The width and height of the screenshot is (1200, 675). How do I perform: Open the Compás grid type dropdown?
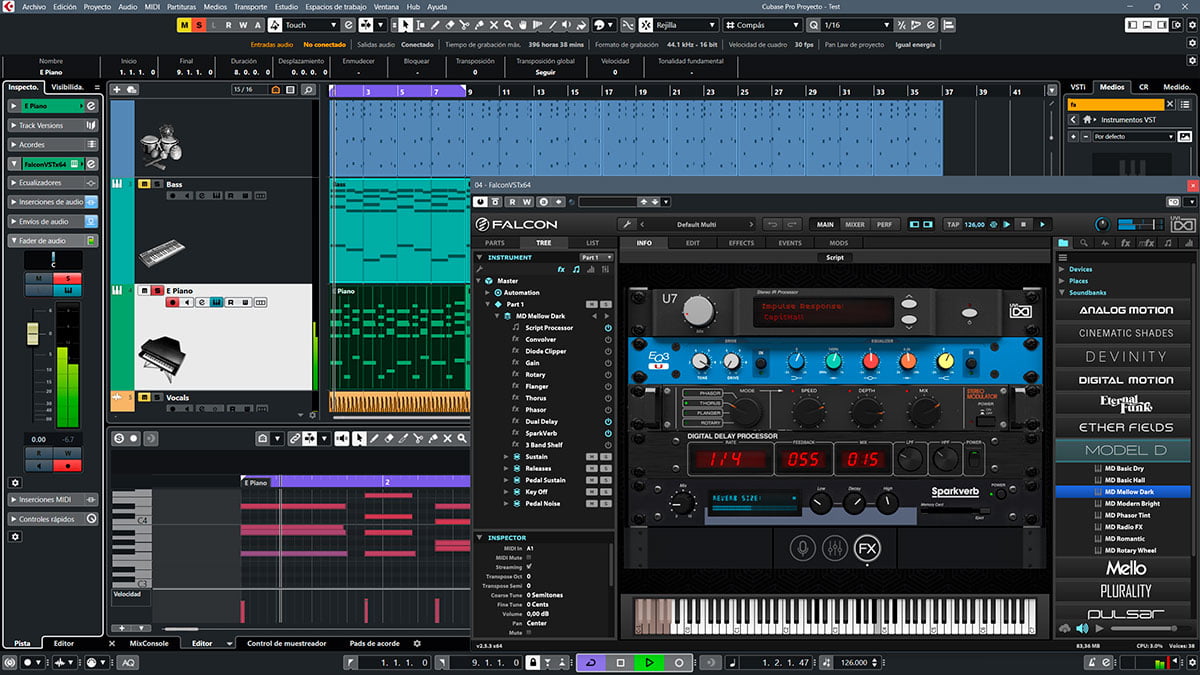[x=762, y=25]
